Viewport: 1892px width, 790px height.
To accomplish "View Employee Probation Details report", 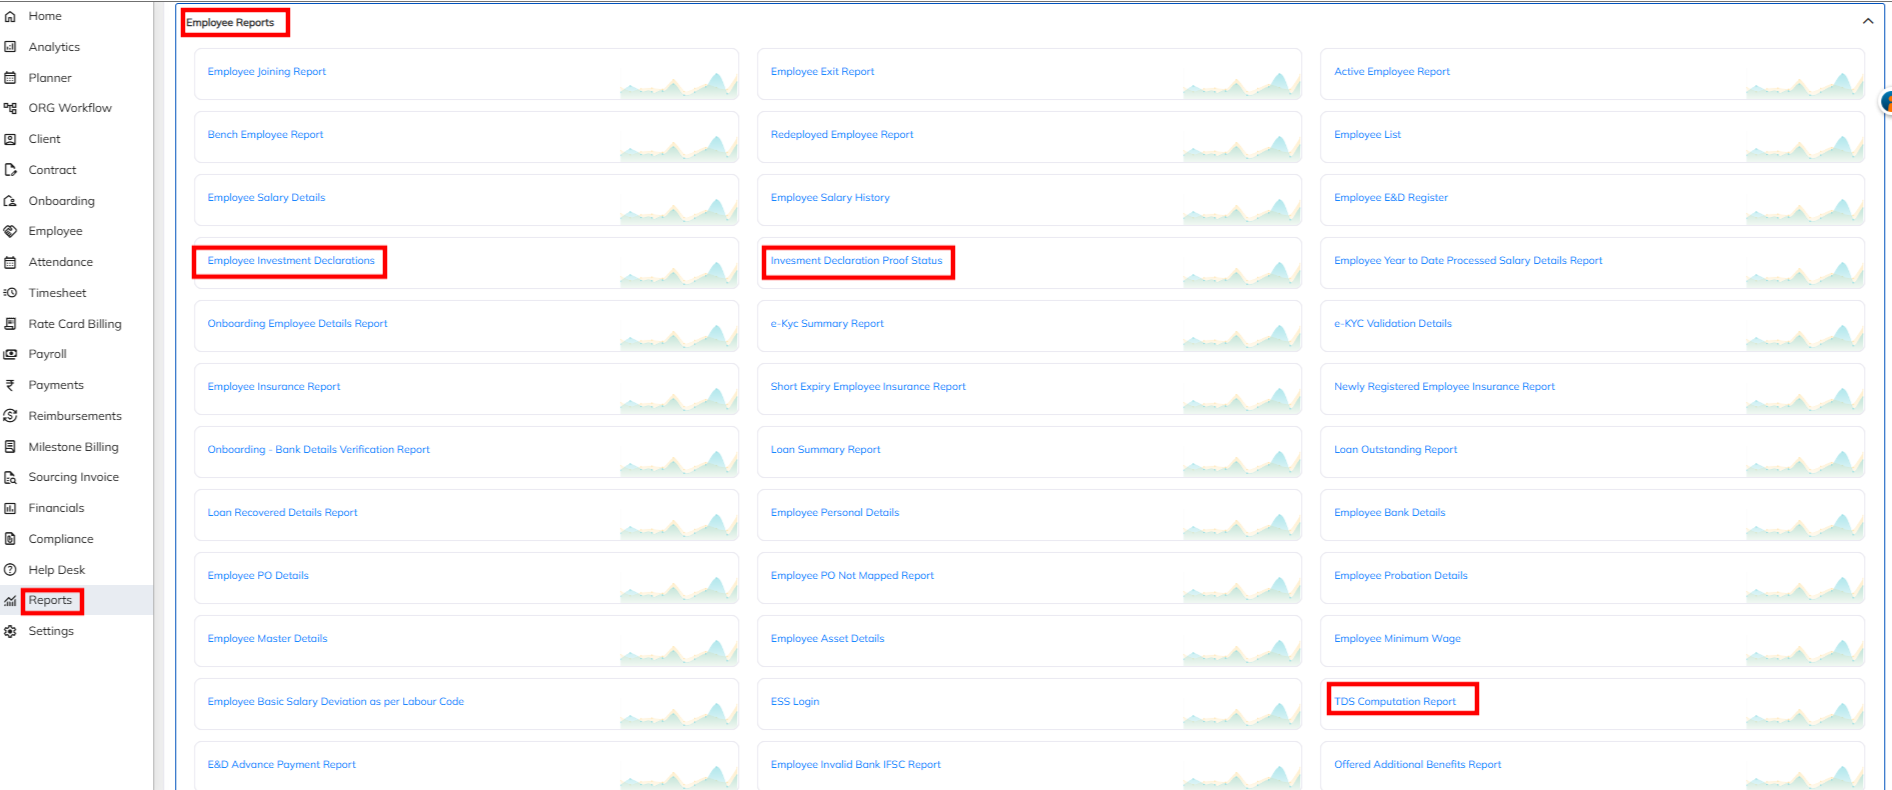I will 1401,576.
